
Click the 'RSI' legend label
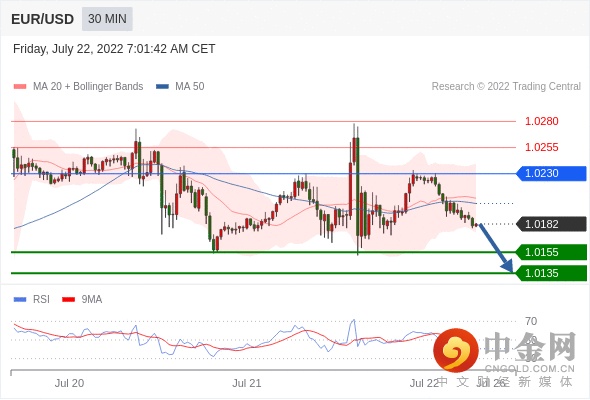pos(41,300)
